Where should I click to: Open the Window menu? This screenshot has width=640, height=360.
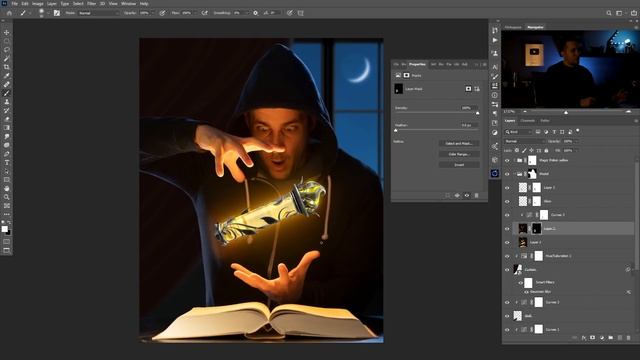128,4
